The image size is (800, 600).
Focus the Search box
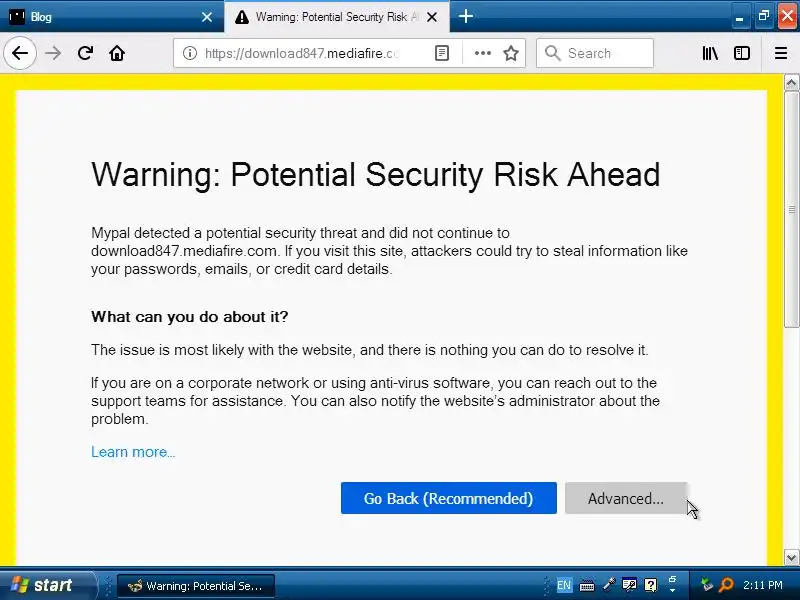coord(595,53)
